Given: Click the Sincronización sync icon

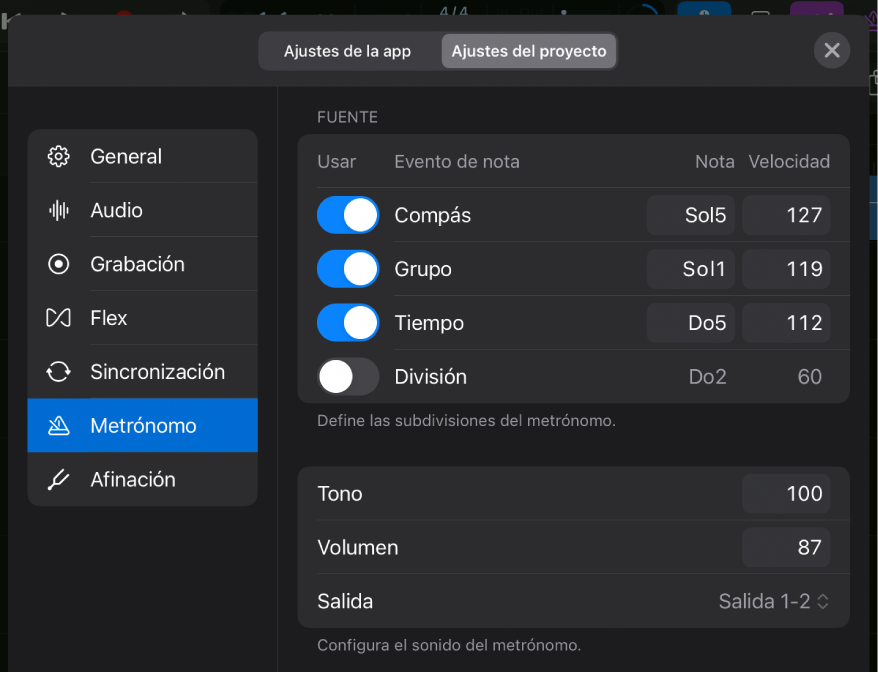Looking at the screenshot, I should [x=58, y=371].
